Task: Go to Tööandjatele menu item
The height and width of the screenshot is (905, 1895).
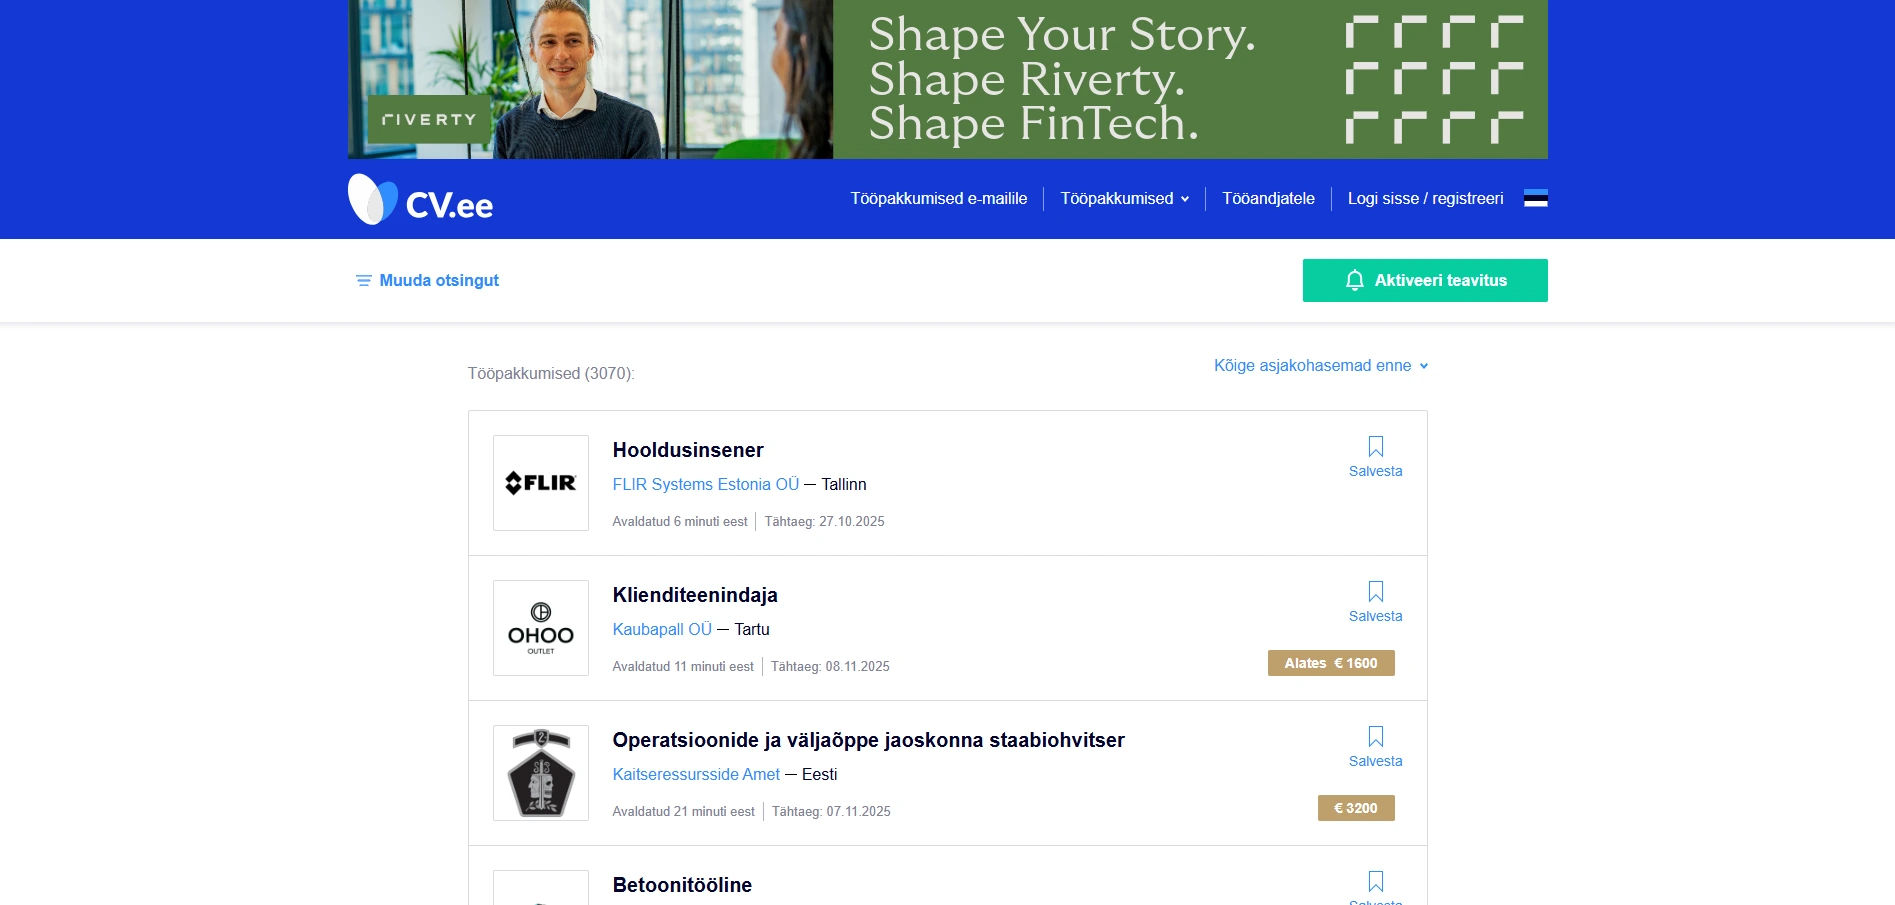Action: [1268, 198]
